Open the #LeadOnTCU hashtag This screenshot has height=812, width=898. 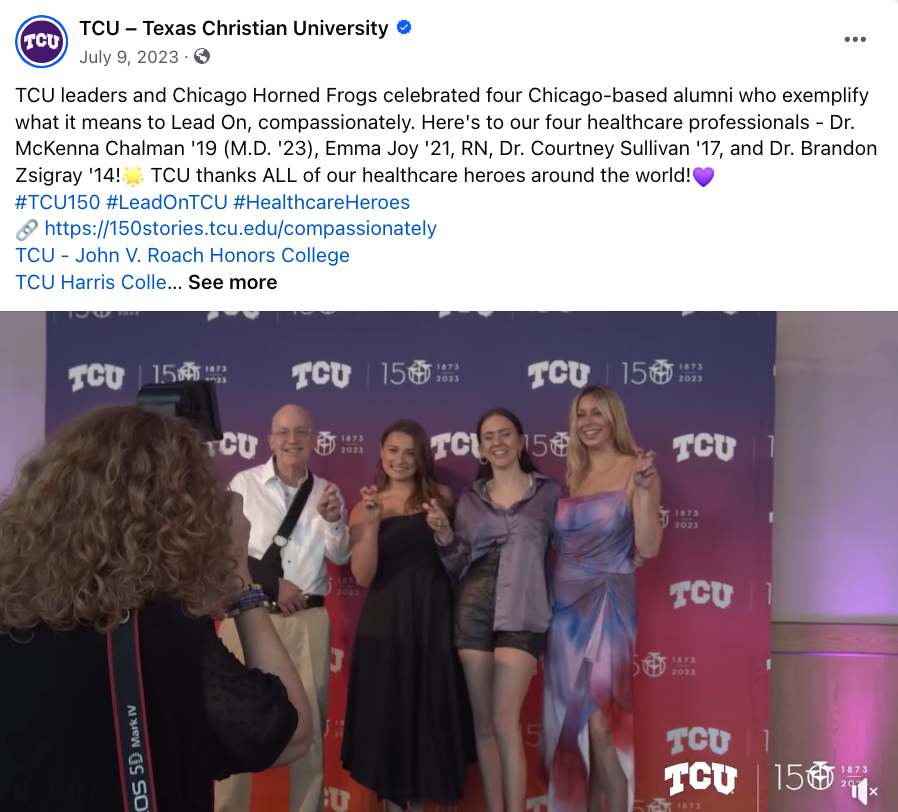167,202
